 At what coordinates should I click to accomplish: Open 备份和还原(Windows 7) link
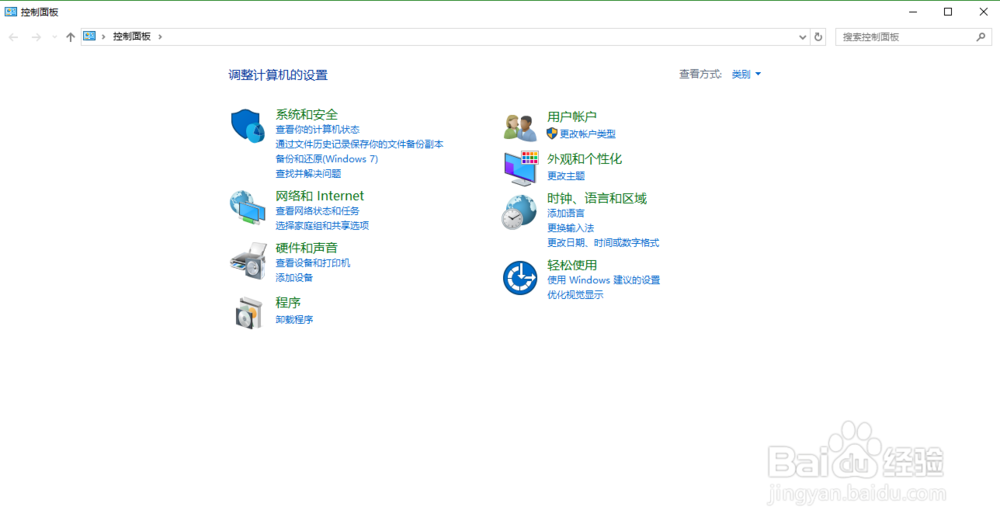point(327,159)
